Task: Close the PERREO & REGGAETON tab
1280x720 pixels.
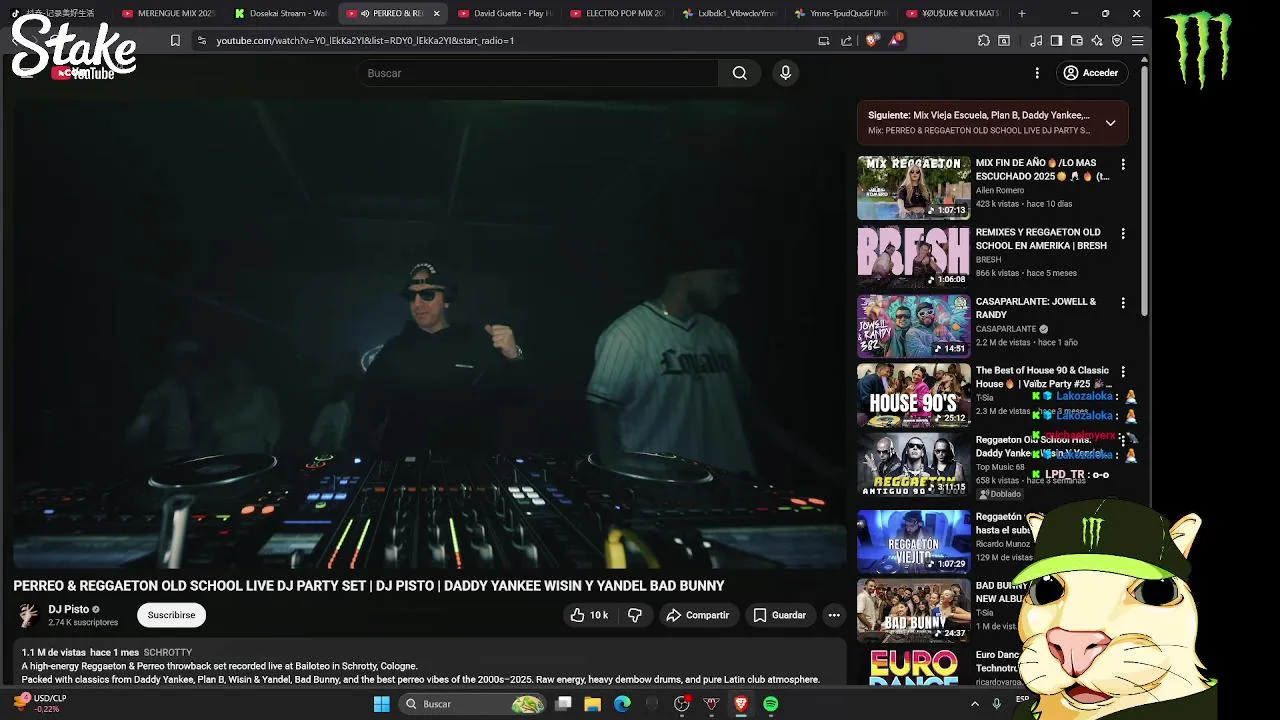Action: [436, 13]
